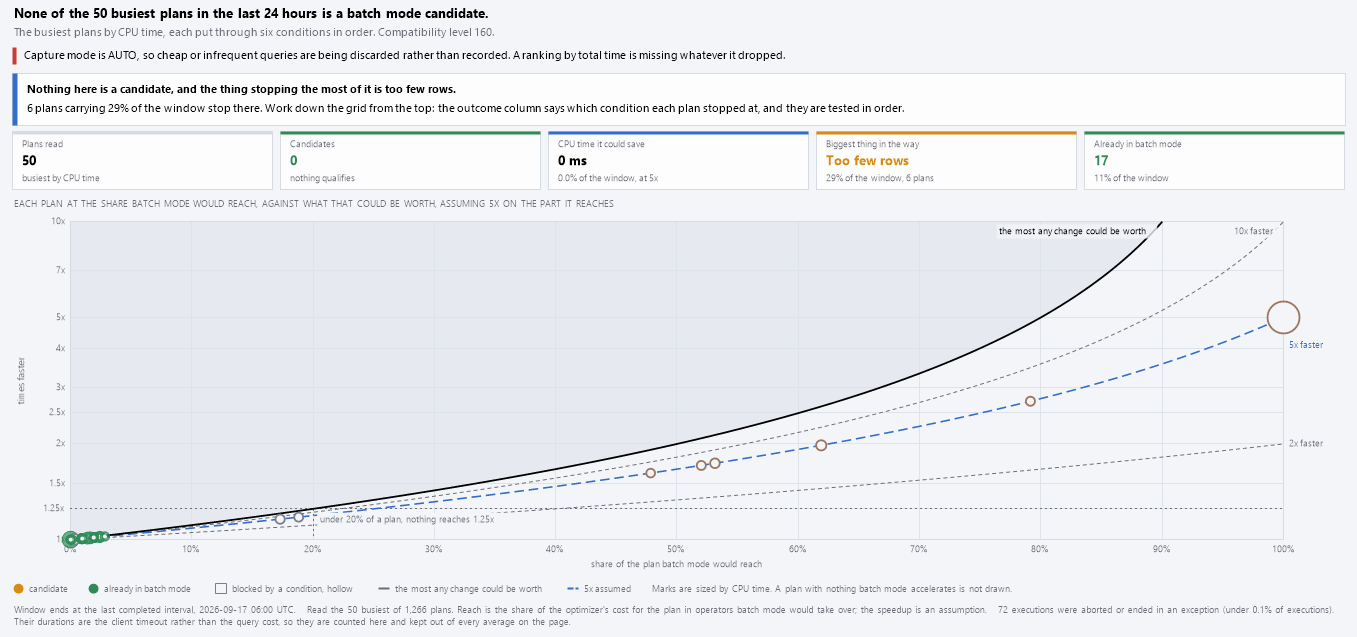Click the 2x faster curve label
Image resolution: width=1357 pixels, height=637 pixels.
tap(1306, 443)
